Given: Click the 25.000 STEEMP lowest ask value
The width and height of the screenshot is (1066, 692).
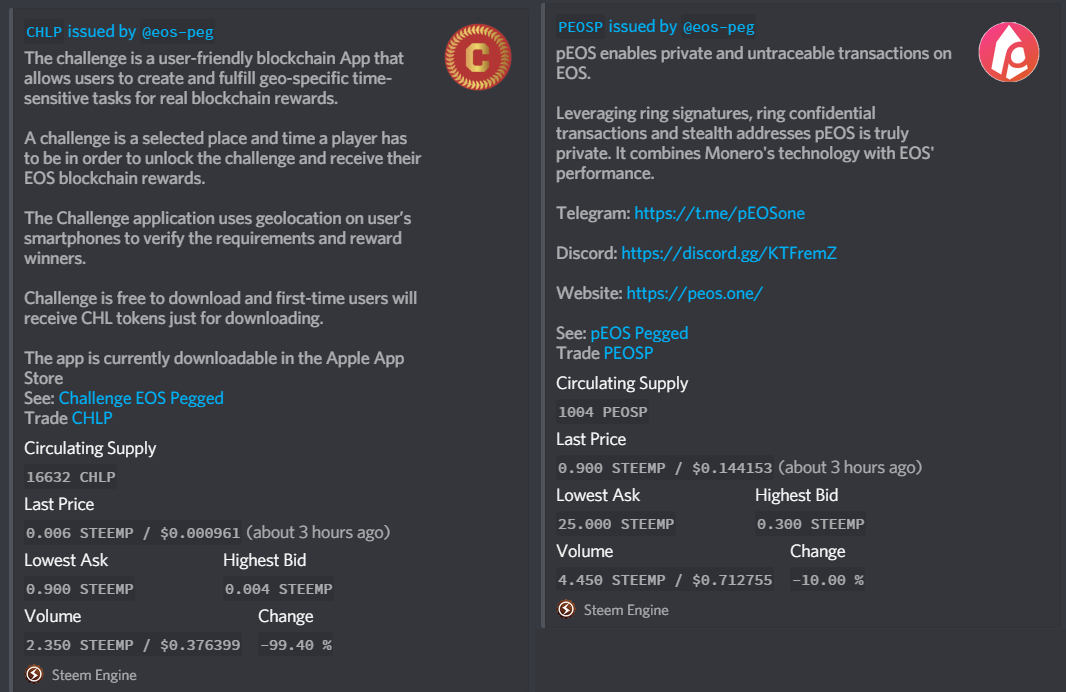Looking at the screenshot, I should point(616,523).
